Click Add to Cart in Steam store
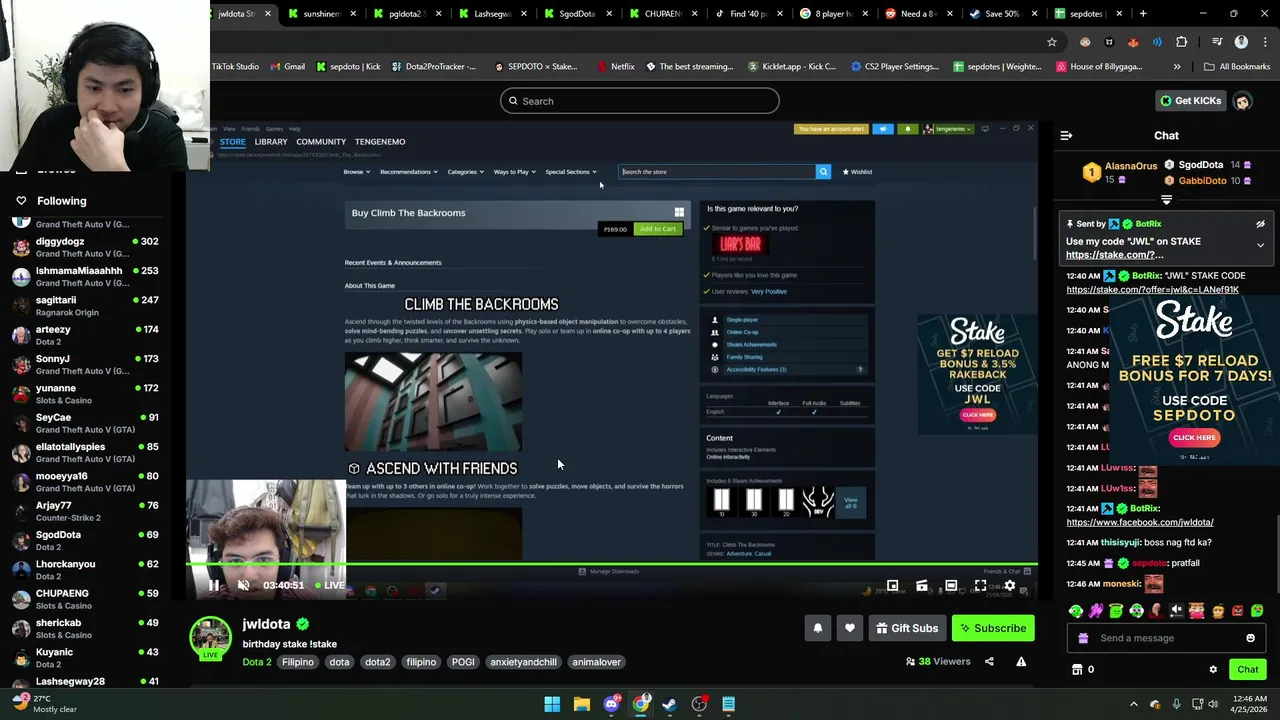Viewport: 1280px width, 720px height. coord(657,229)
